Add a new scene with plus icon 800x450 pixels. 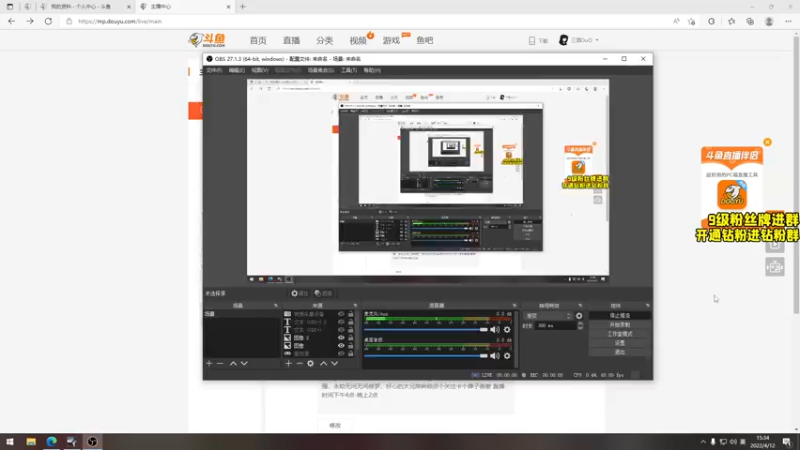click(x=209, y=363)
